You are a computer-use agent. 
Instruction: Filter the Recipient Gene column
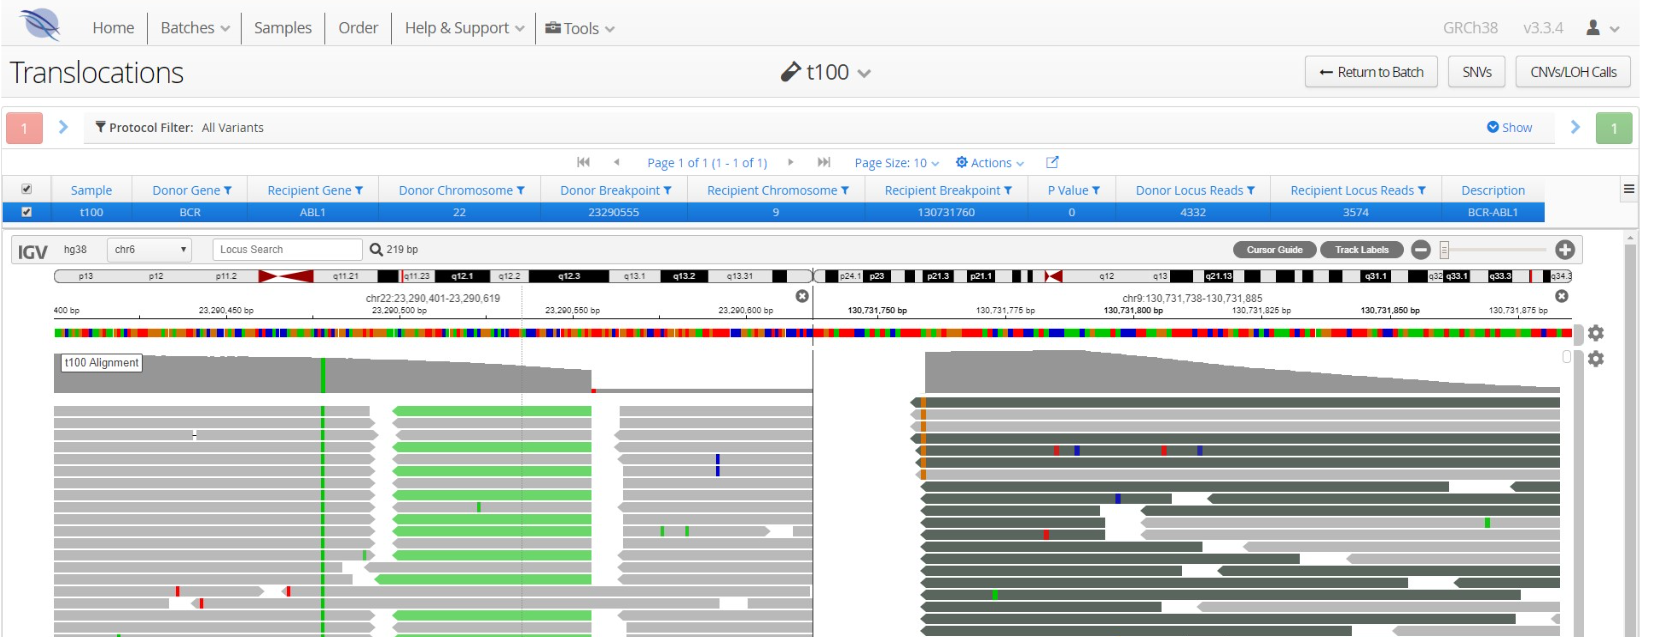(x=359, y=190)
